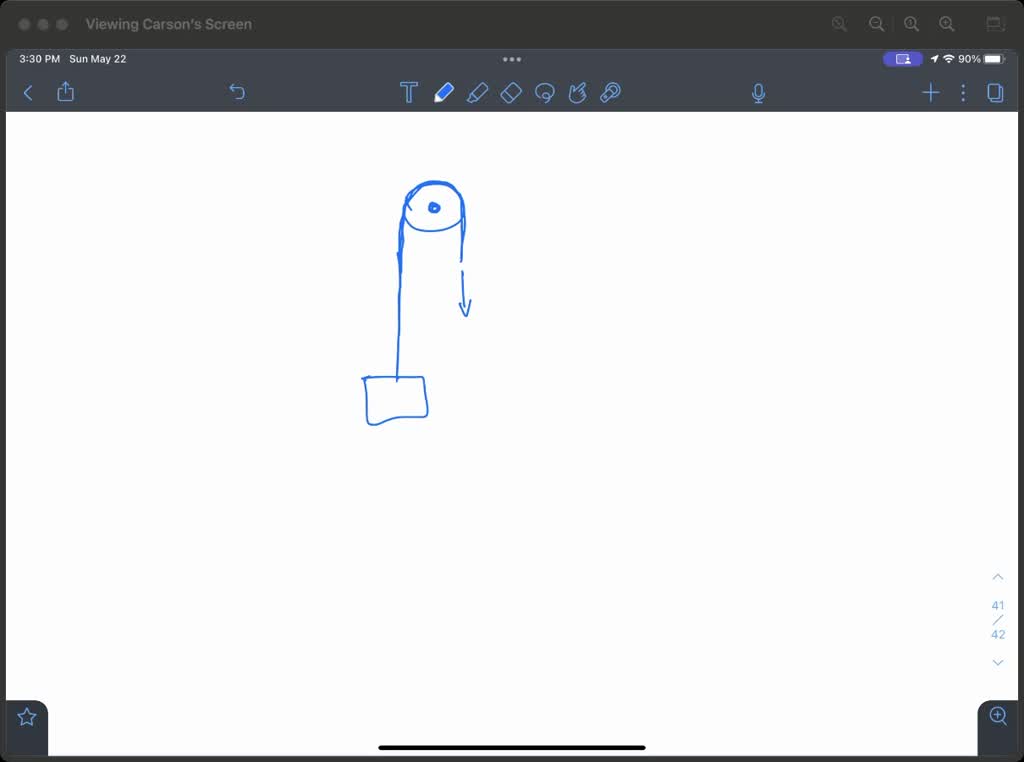1024x762 pixels.
Task: Click the screen recording status indicator
Action: (x=902, y=59)
